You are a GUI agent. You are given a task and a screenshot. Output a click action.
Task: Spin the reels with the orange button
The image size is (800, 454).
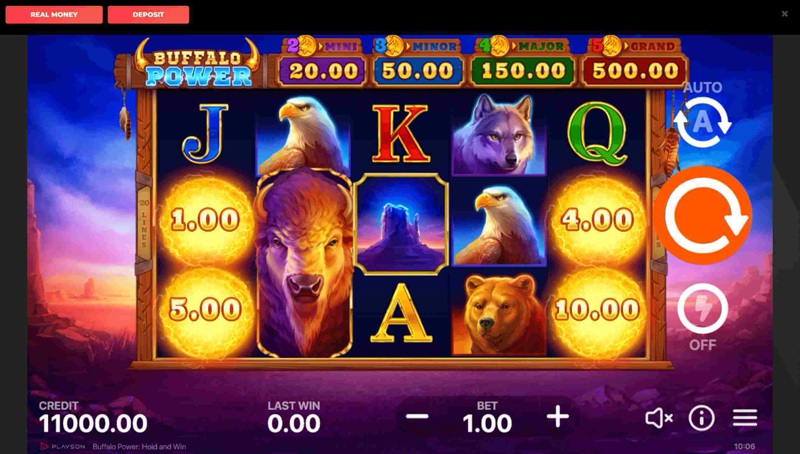click(702, 215)
